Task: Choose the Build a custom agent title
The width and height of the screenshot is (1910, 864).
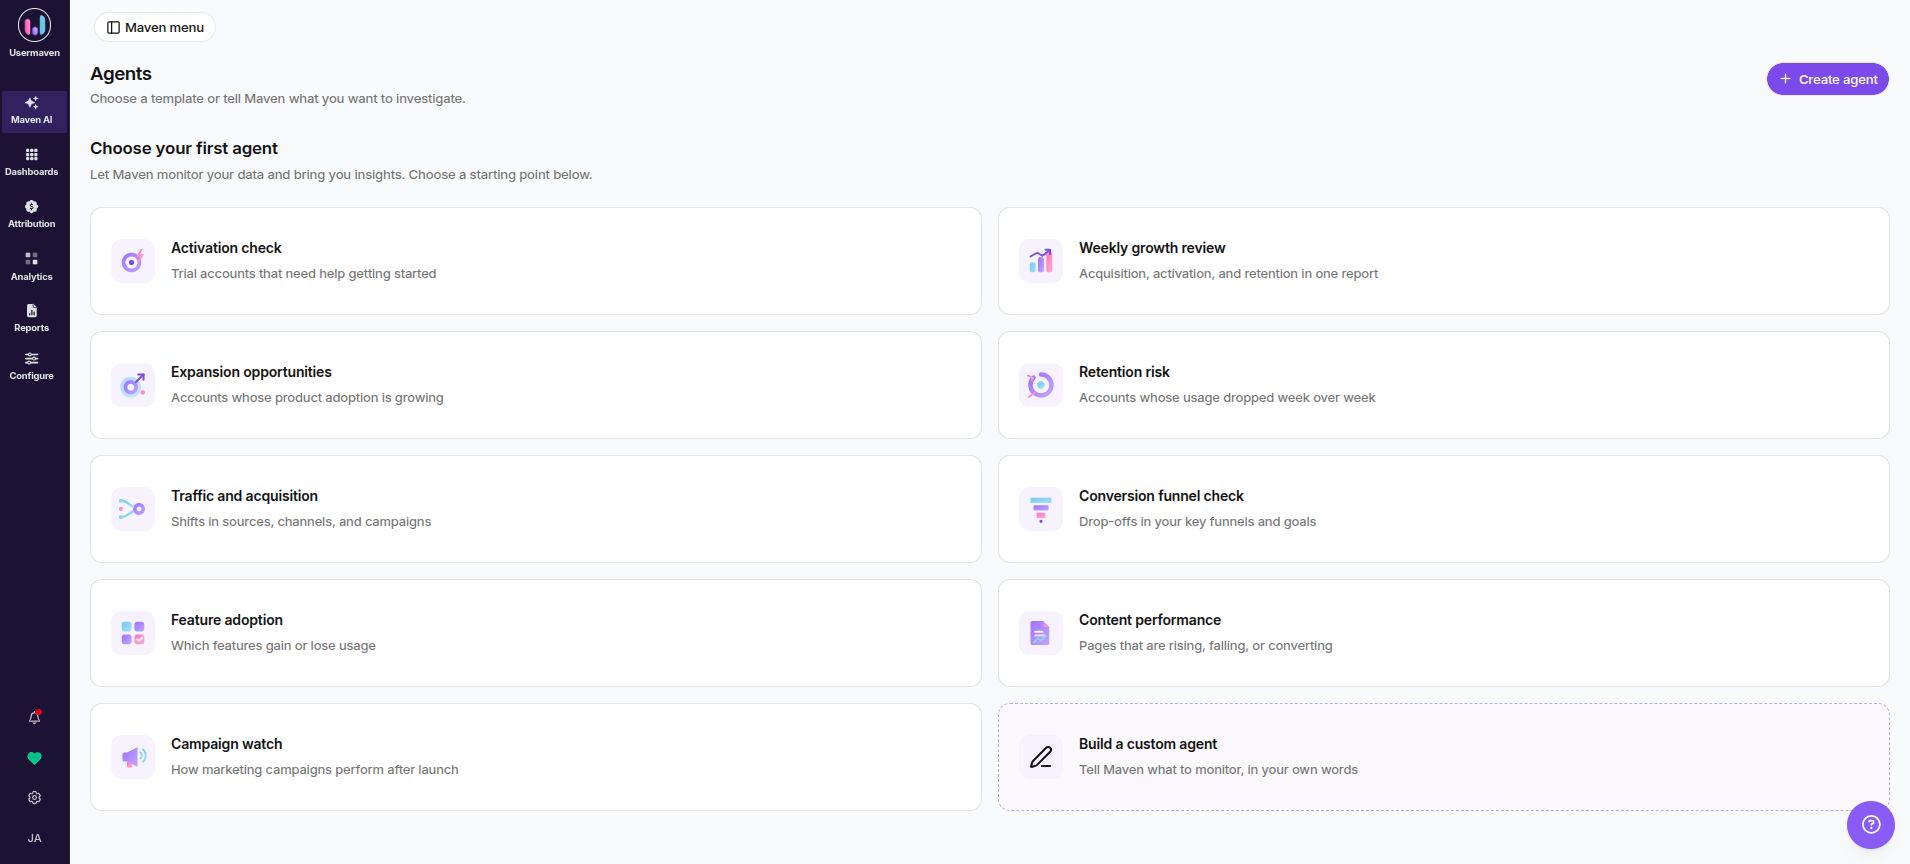Action: [1148, 744]
